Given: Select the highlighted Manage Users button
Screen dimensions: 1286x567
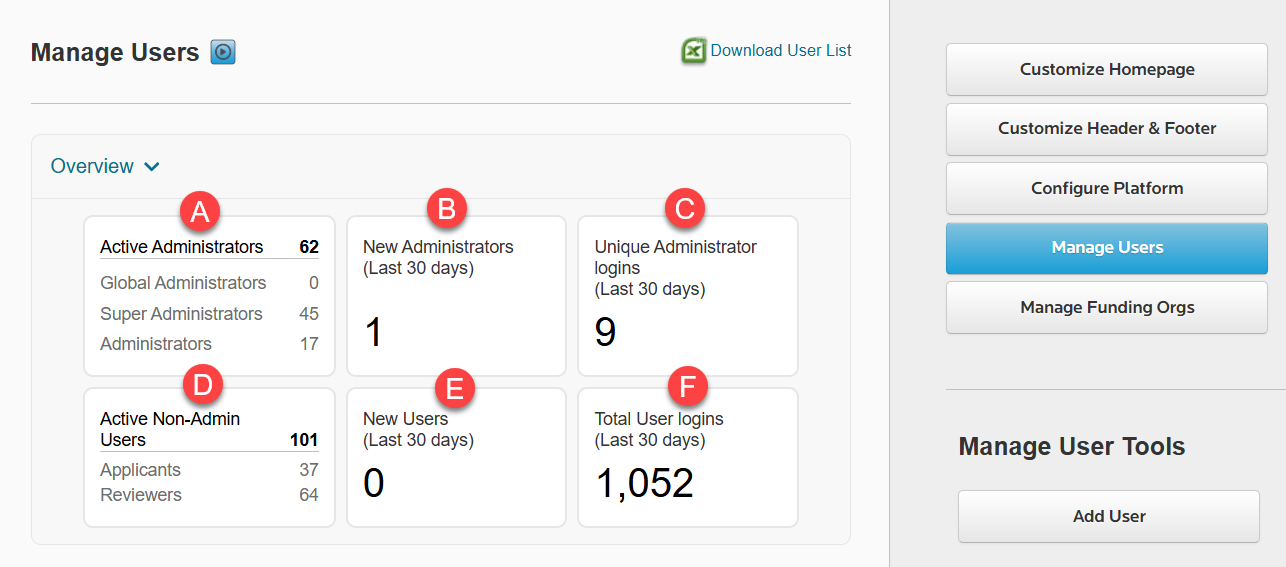Looking at the screenshot, I should pyautogui.click(x=1107, y=248).
